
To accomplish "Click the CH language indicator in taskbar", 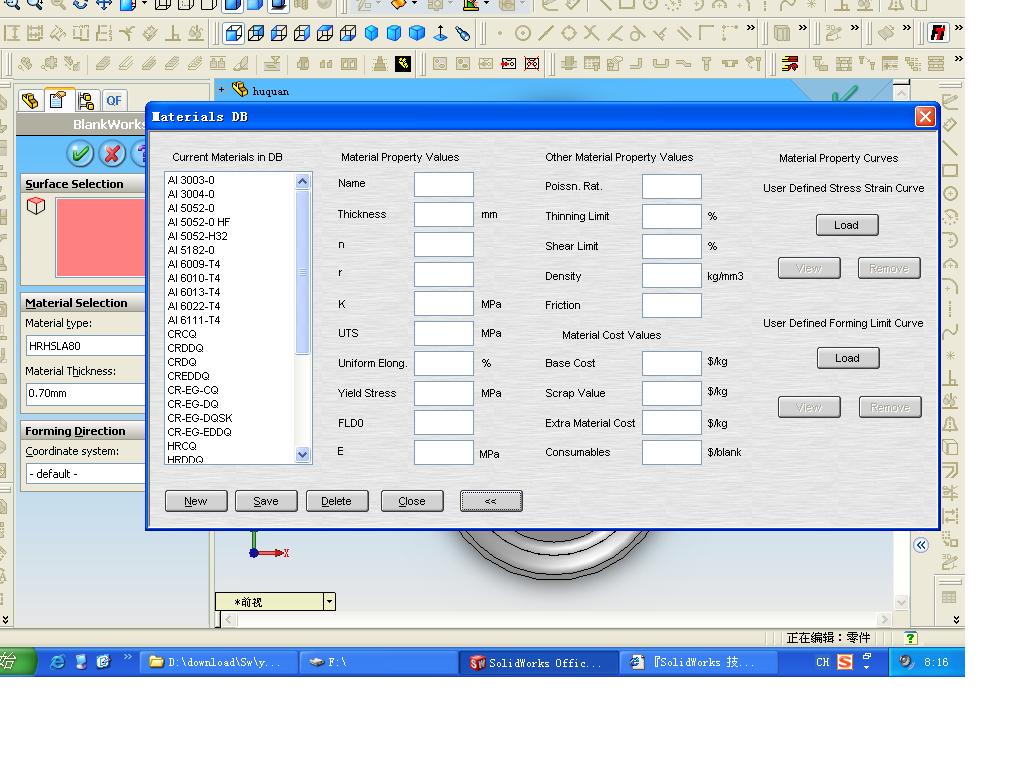I will pos(822,662).
